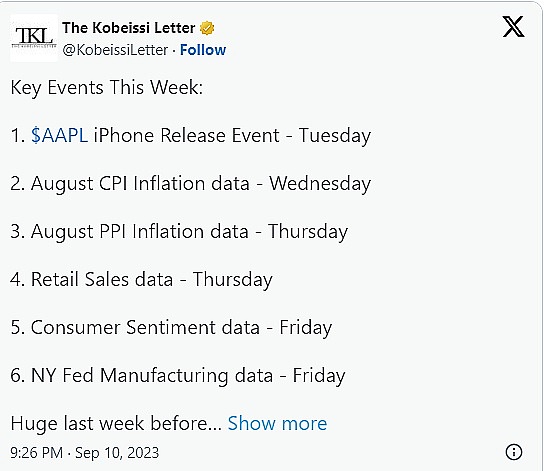545x471 pixels.
Task: Click the Huge last week before text
Action: [x=116, y=423]
